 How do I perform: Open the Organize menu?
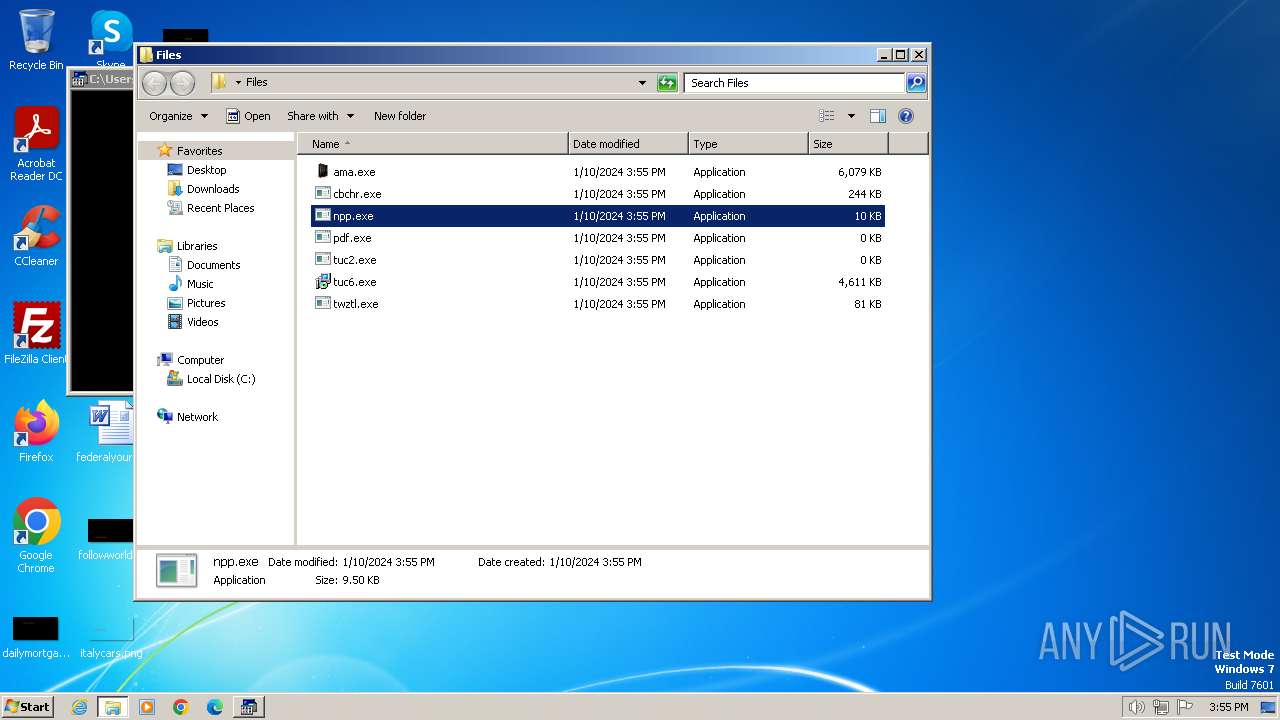tap(178, 116)
